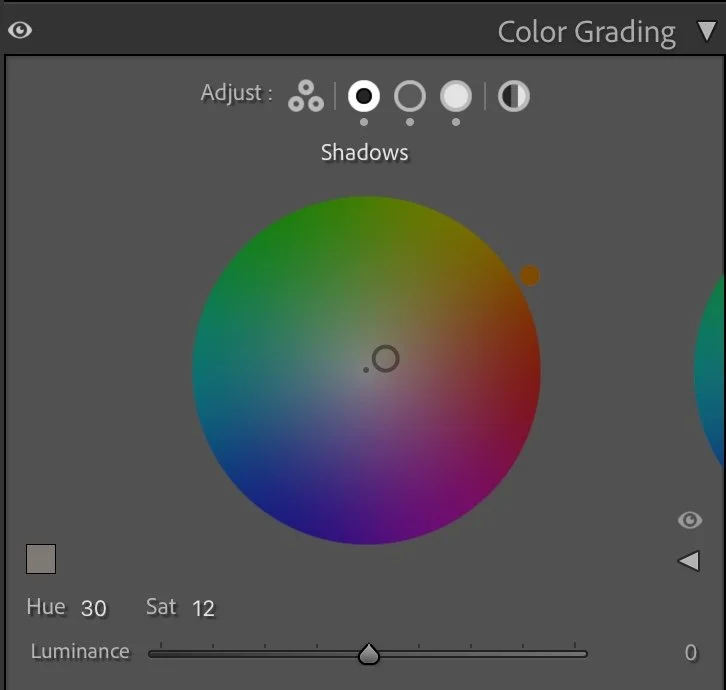Toggle Color Grading panel visibility eye
The width and height of the screenshot is (726, 690).
tap(20, 31)
